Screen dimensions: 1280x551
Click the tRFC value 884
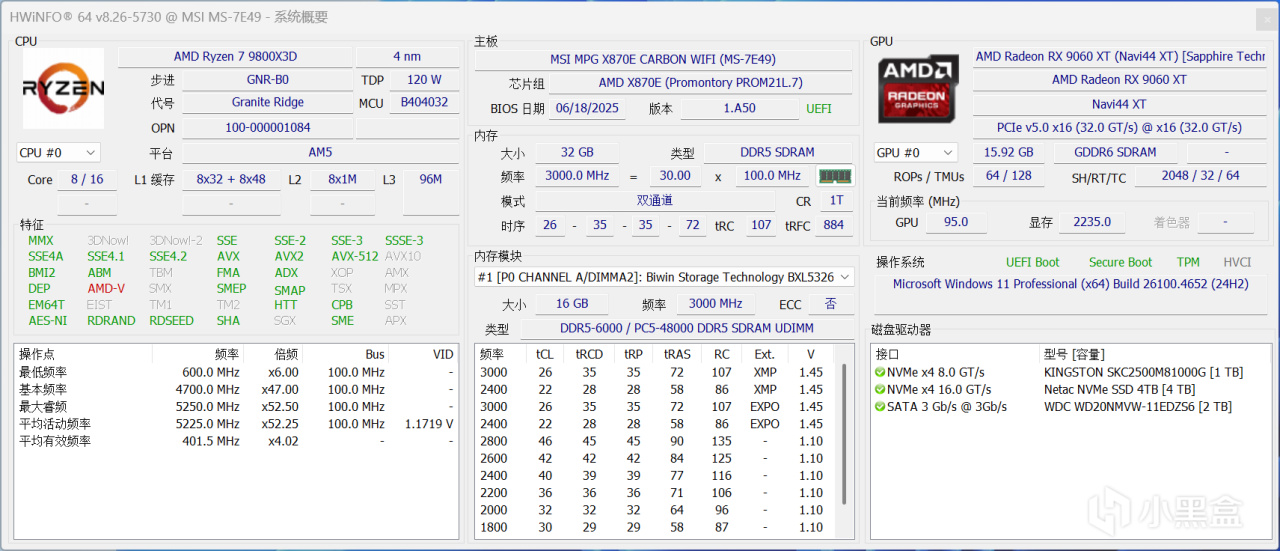833,225
